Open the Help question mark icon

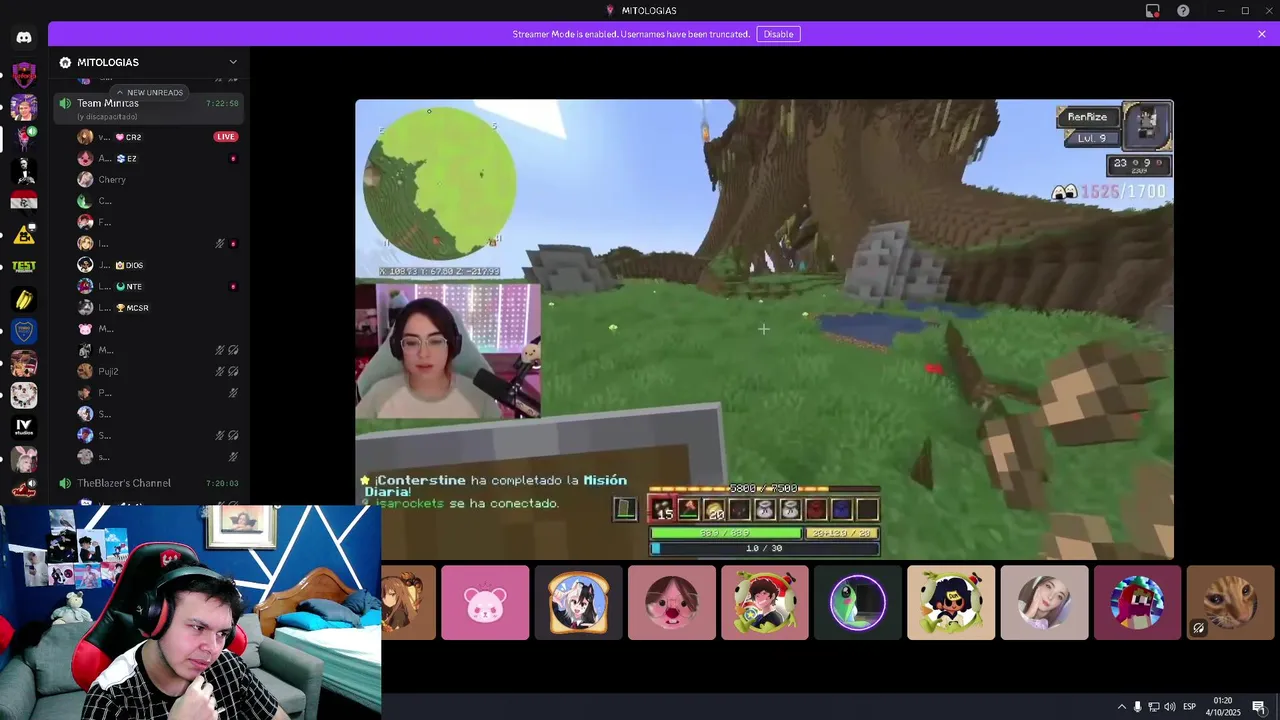[x=1183, y=11]
